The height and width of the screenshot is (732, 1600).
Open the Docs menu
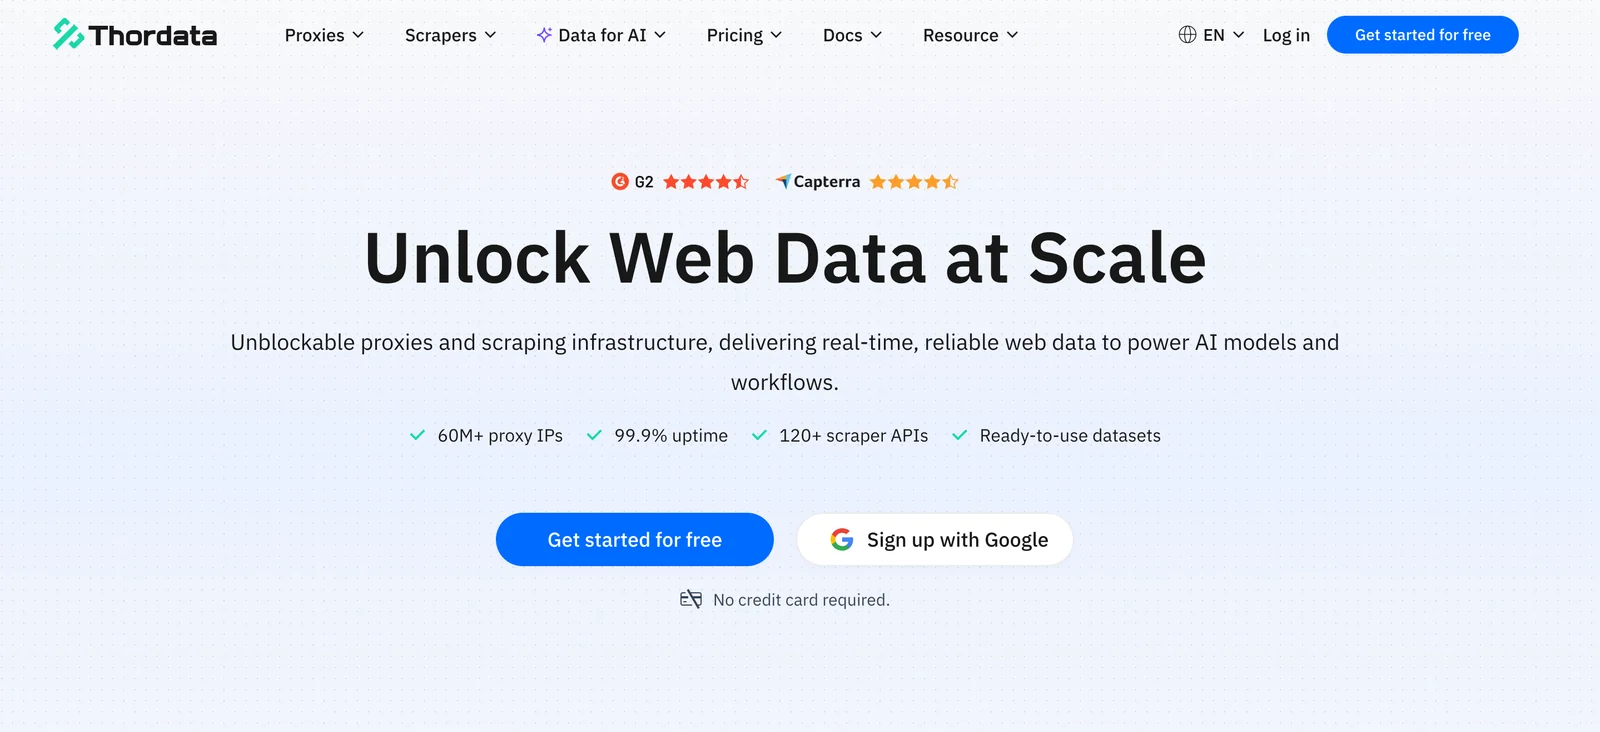pos(852,35)
